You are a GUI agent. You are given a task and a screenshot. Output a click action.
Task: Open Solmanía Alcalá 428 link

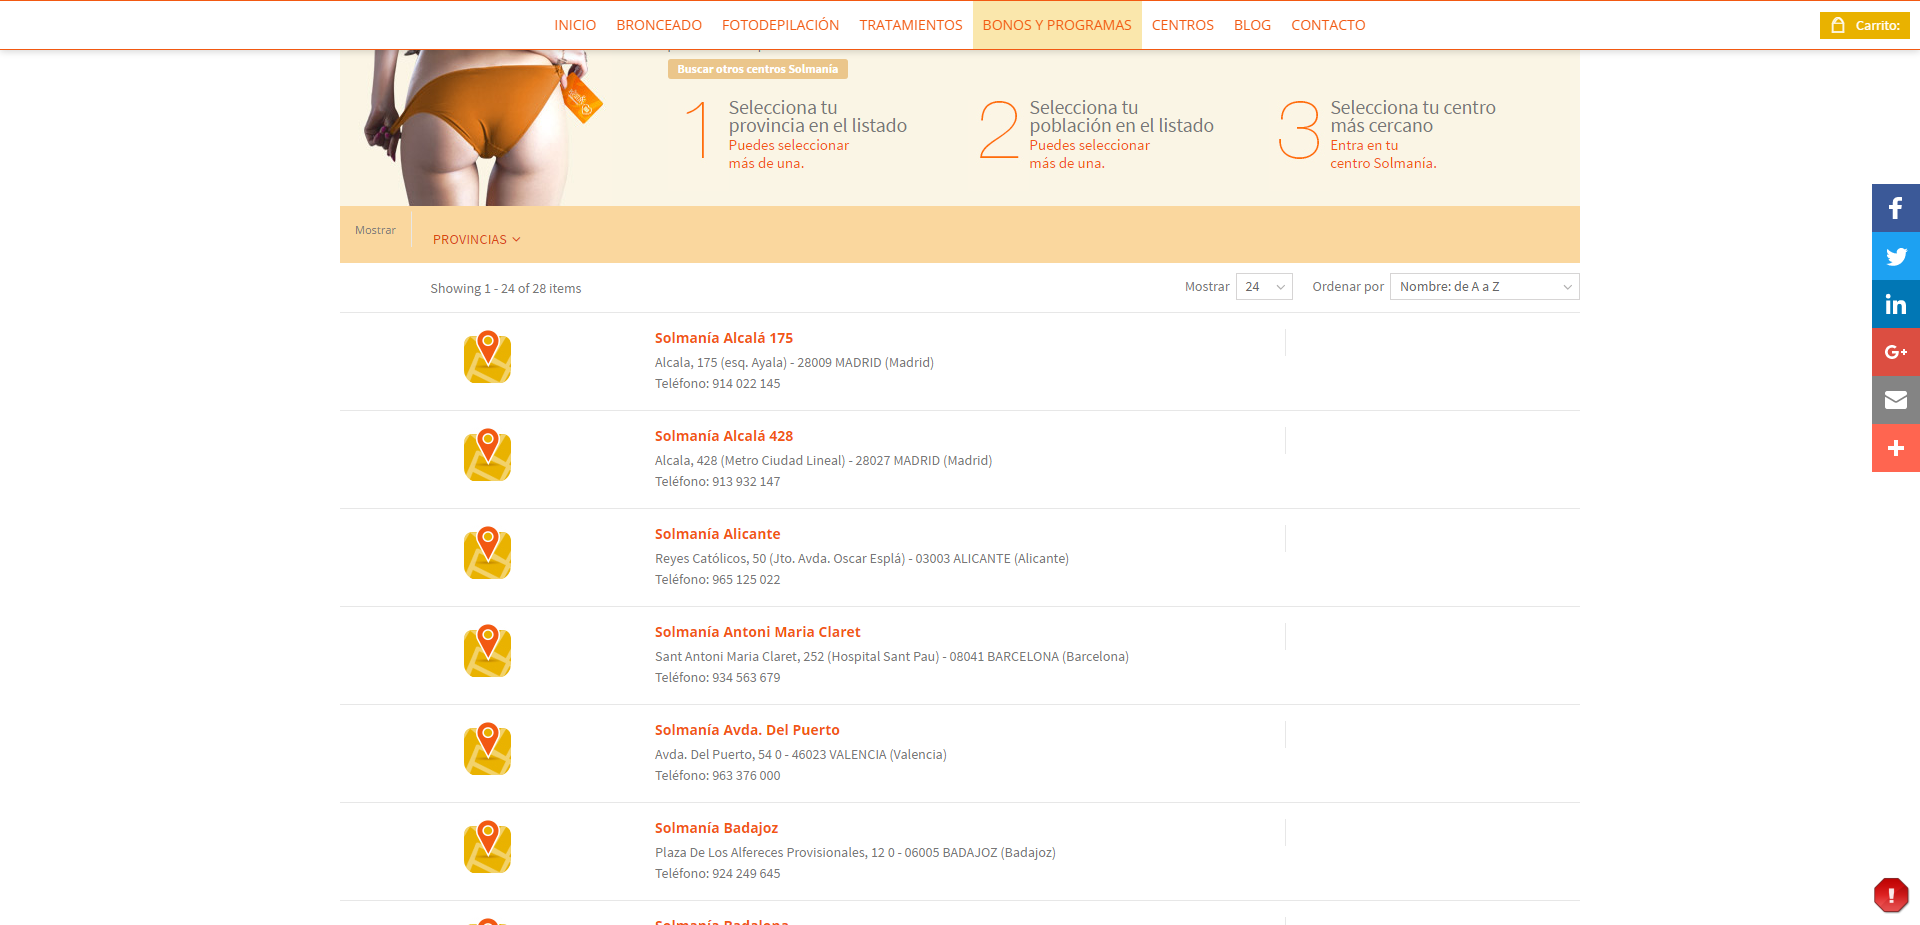tap(724, 436)
